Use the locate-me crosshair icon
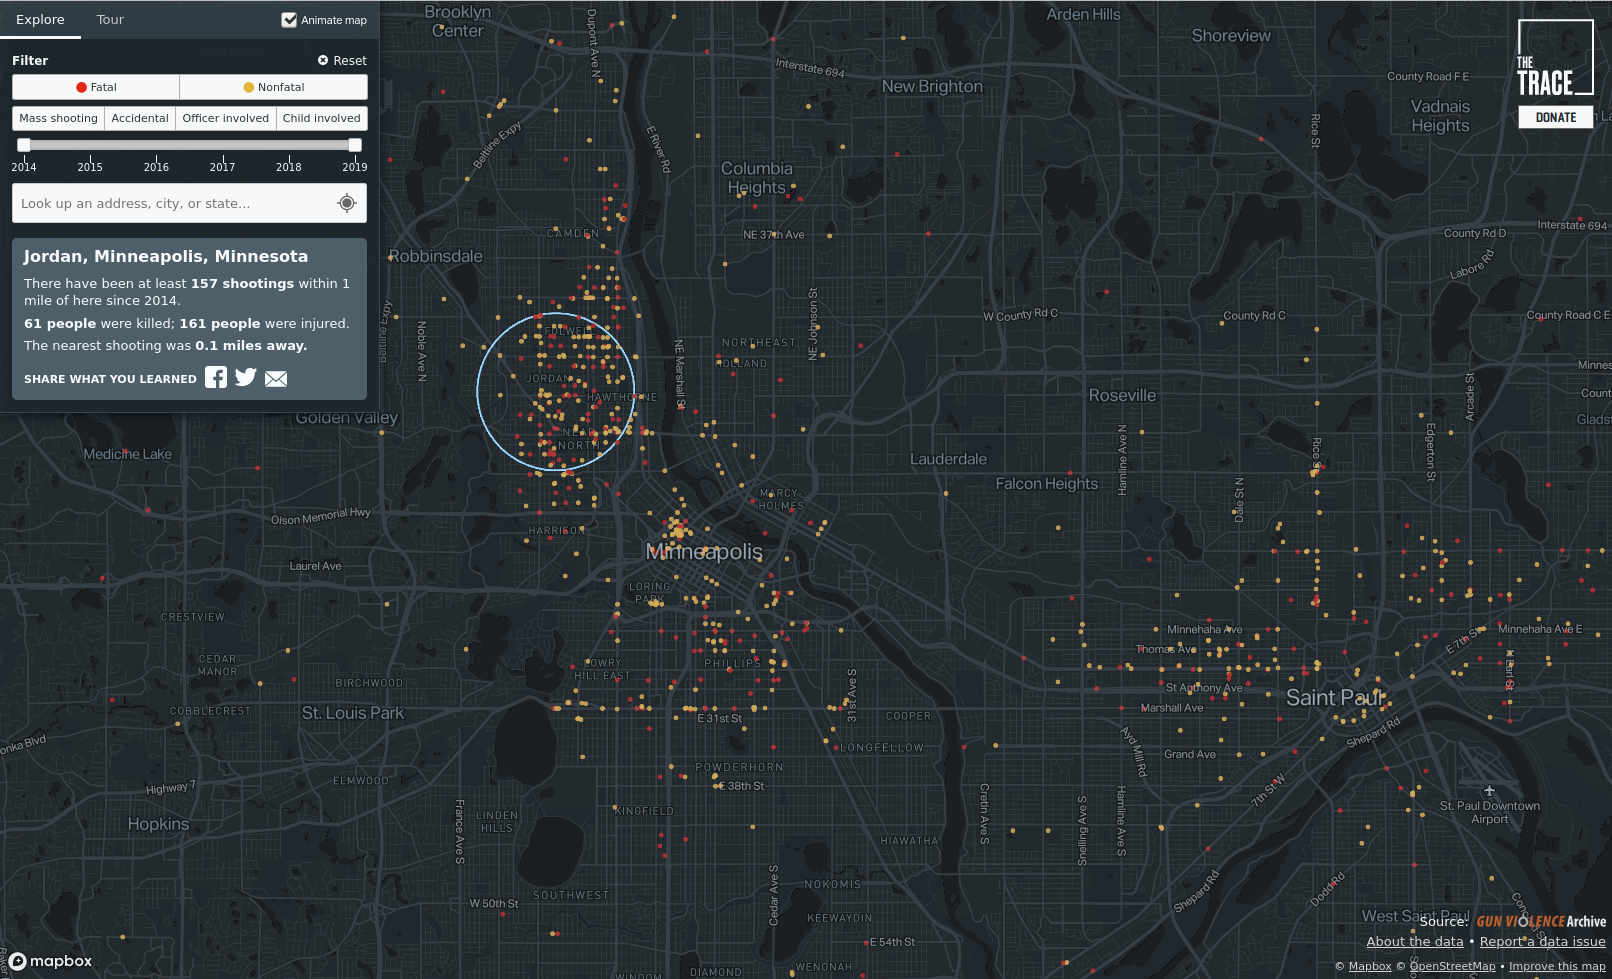This screenshot has height=979, width=1612. 347,203
